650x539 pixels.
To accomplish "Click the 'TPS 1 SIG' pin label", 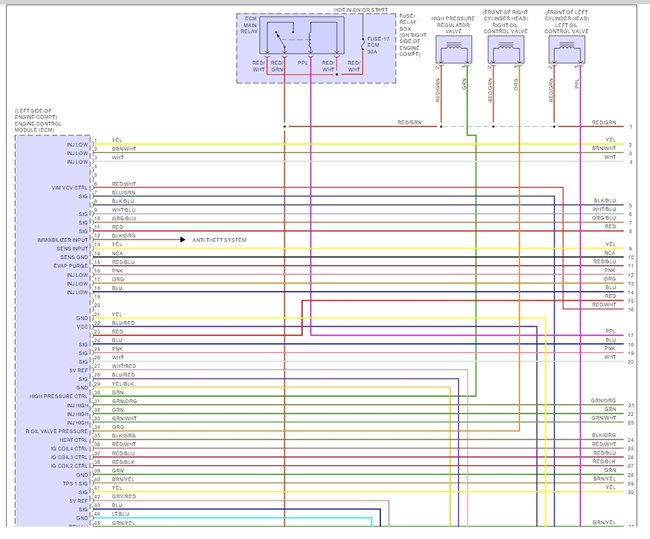I will point(75,483).
